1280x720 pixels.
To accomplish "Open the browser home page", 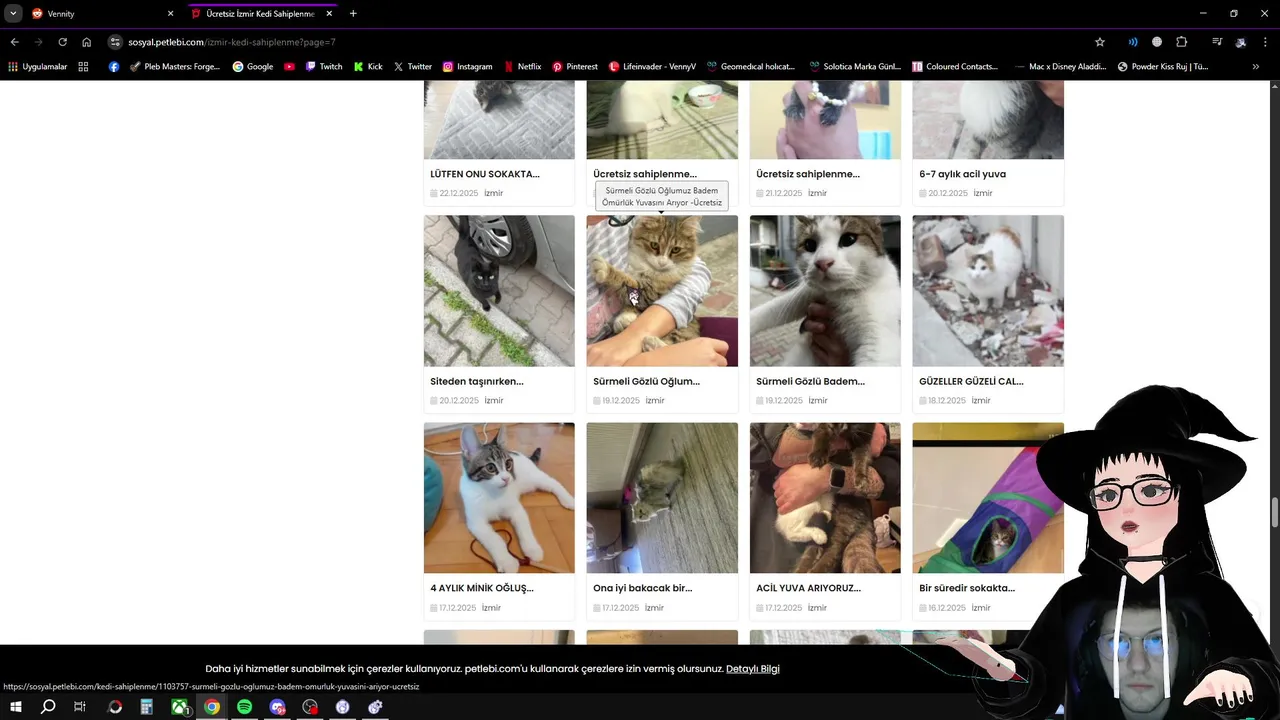I will click(x=87, y=42).
